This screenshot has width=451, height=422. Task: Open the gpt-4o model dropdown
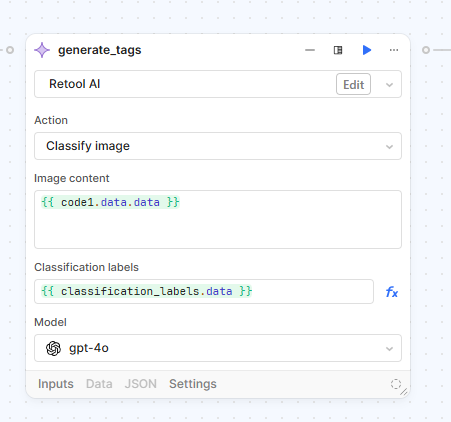(218, 348)
